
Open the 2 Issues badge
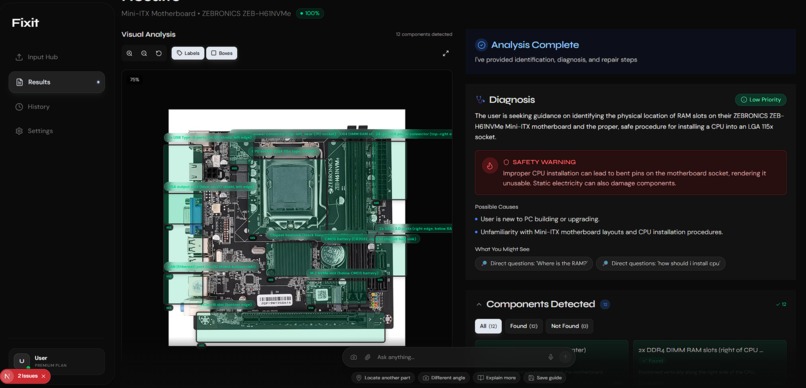click(27, 376)
